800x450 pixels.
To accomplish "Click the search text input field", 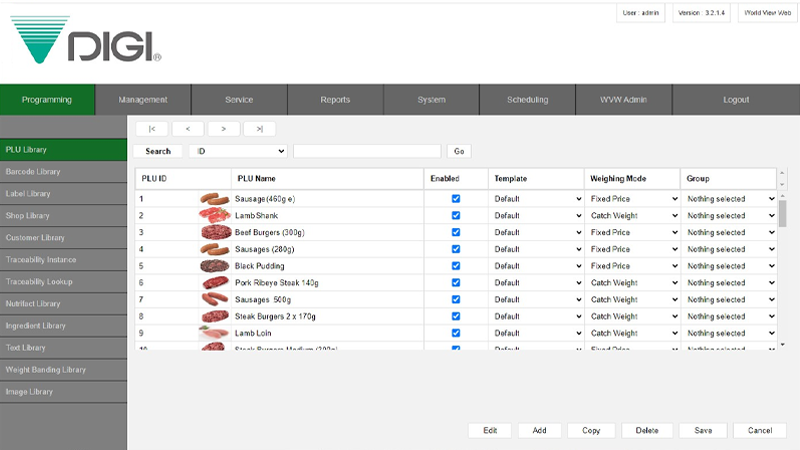I will pos(367,151).
